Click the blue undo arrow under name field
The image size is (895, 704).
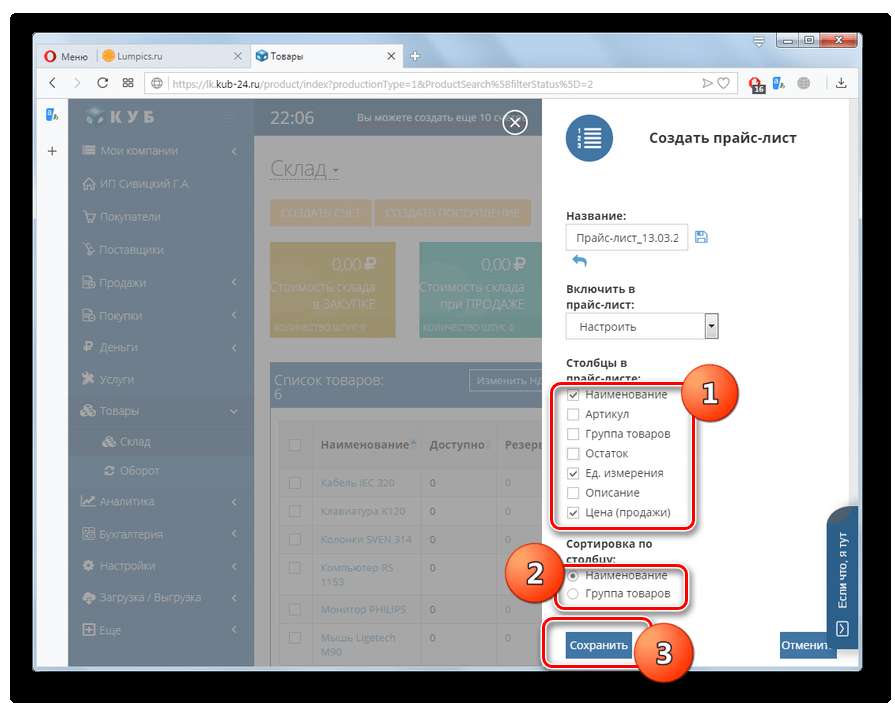point(579,260)
